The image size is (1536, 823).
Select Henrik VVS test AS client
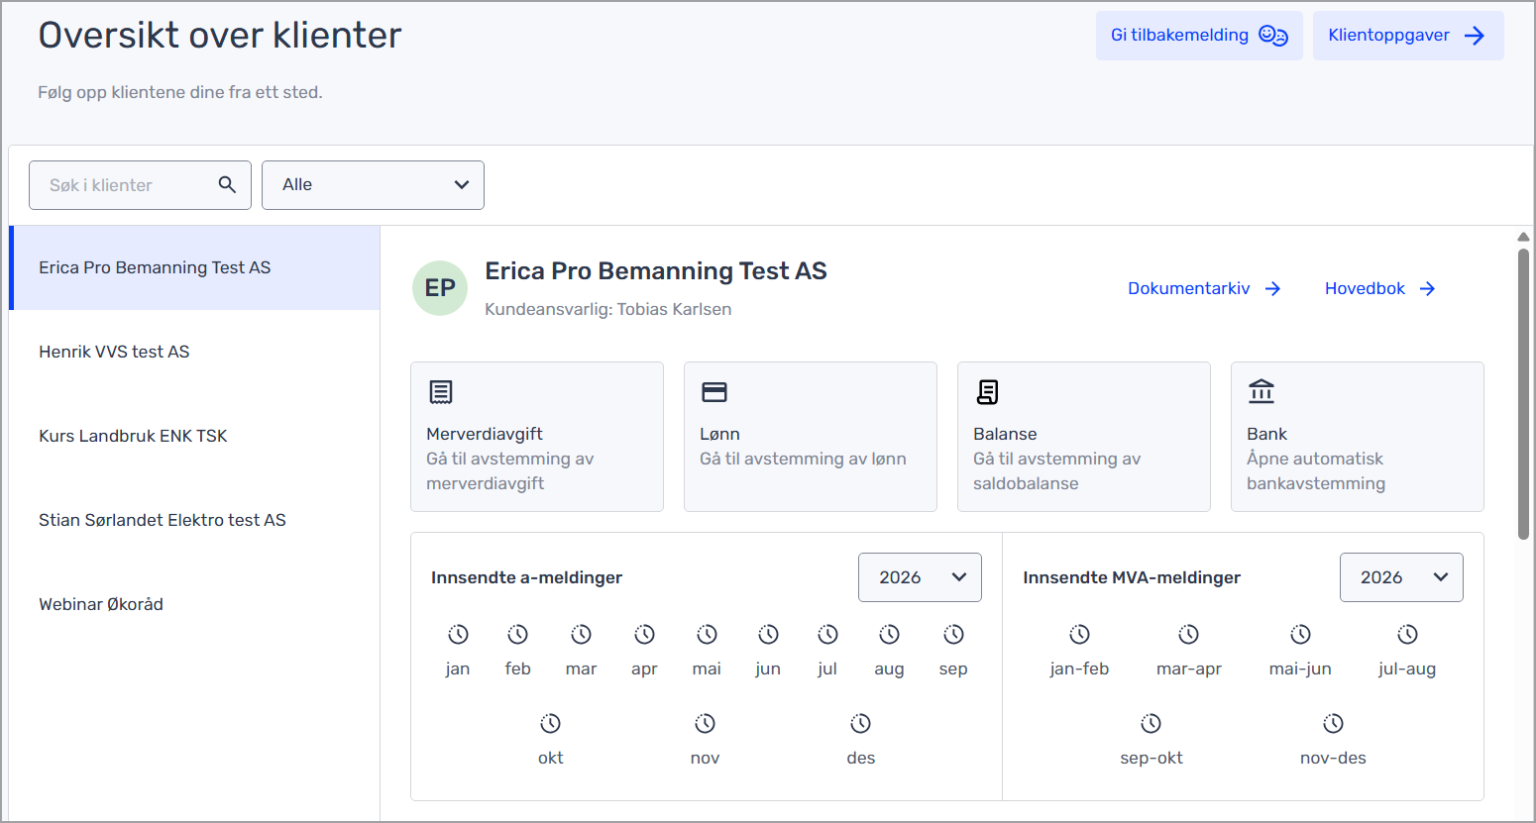[x=114, y=352]
